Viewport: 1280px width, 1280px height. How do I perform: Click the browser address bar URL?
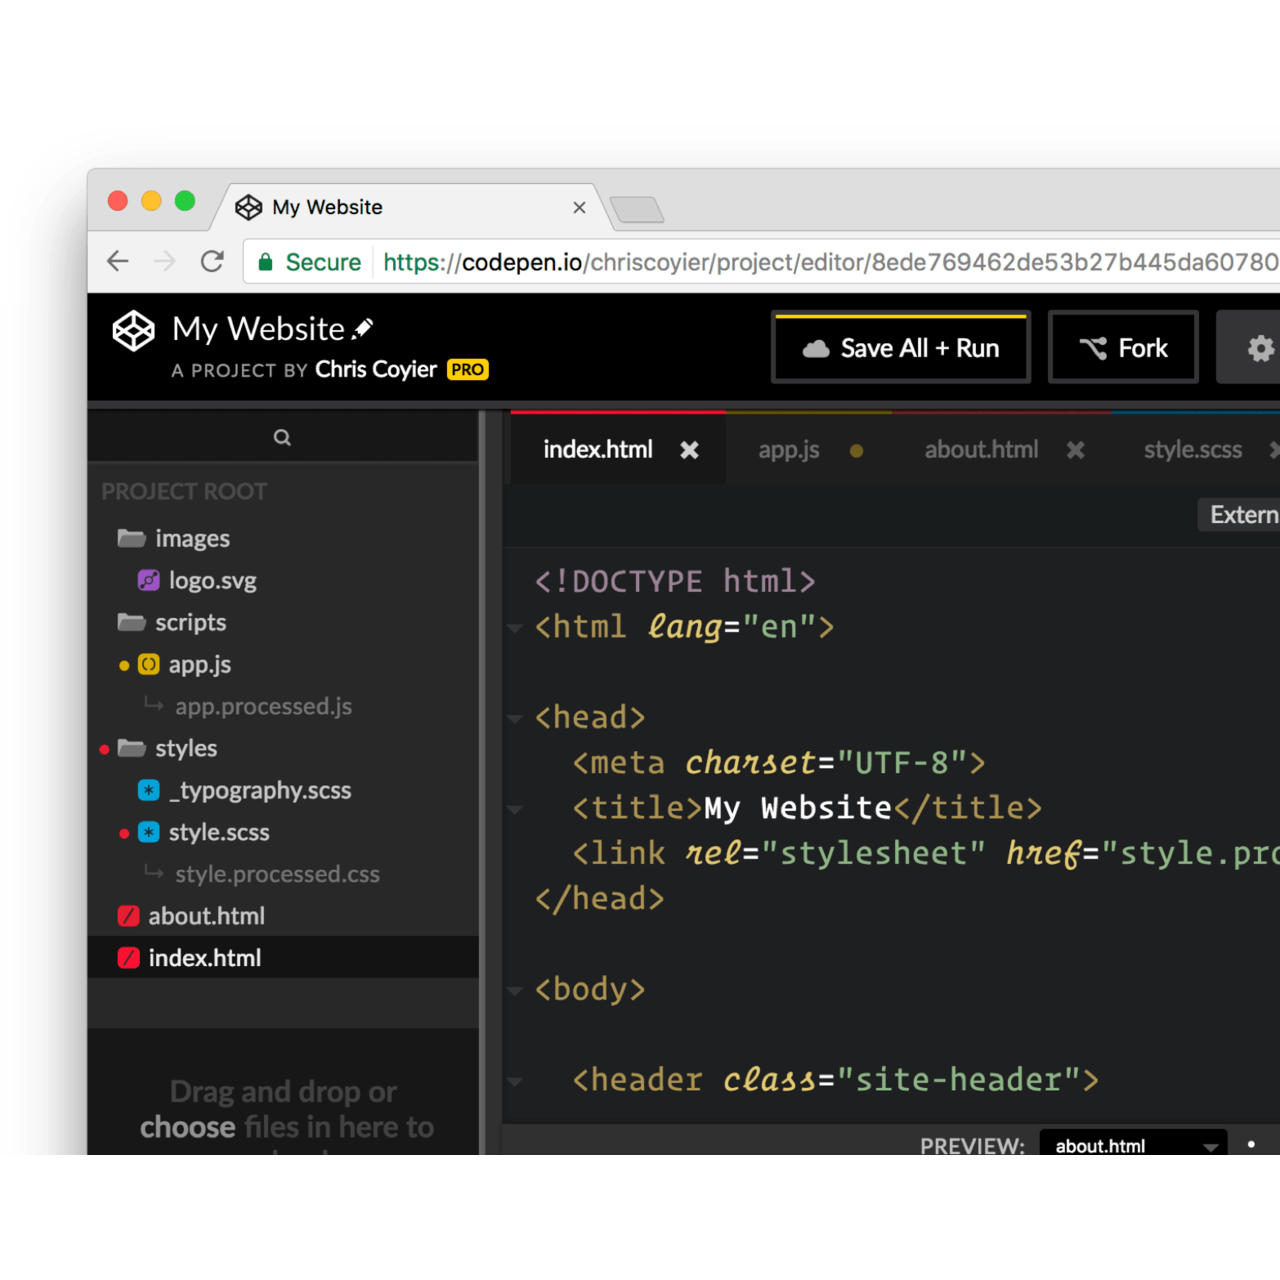tap(830, 262)
